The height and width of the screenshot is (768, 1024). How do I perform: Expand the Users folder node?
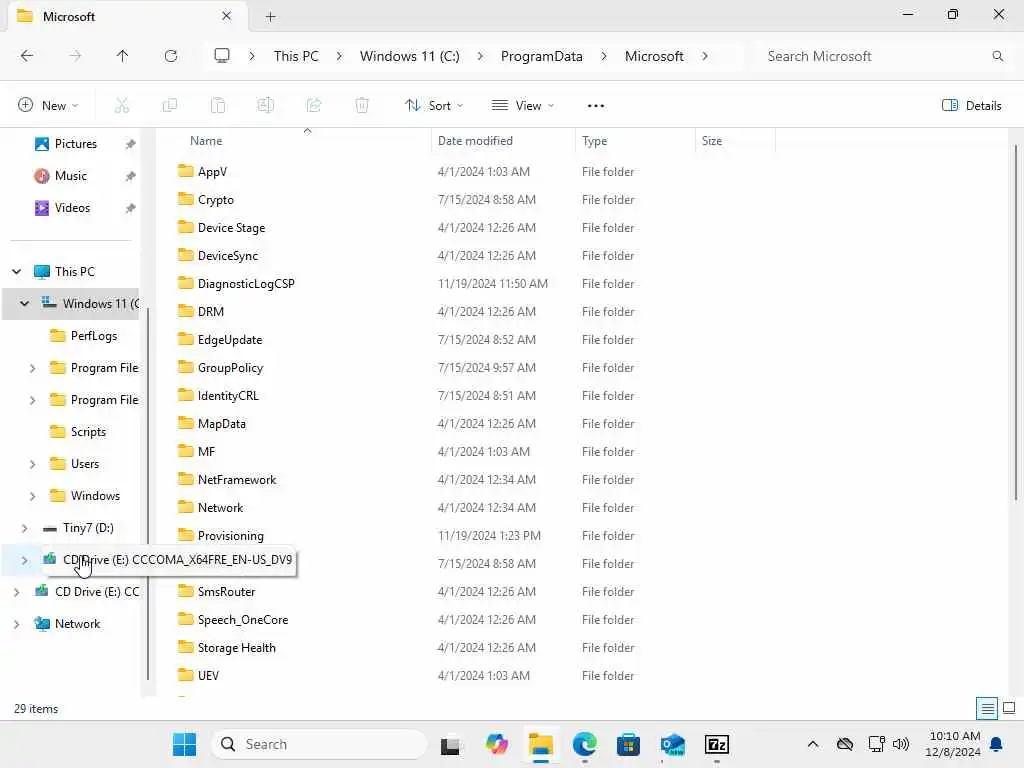pos(32,464)
